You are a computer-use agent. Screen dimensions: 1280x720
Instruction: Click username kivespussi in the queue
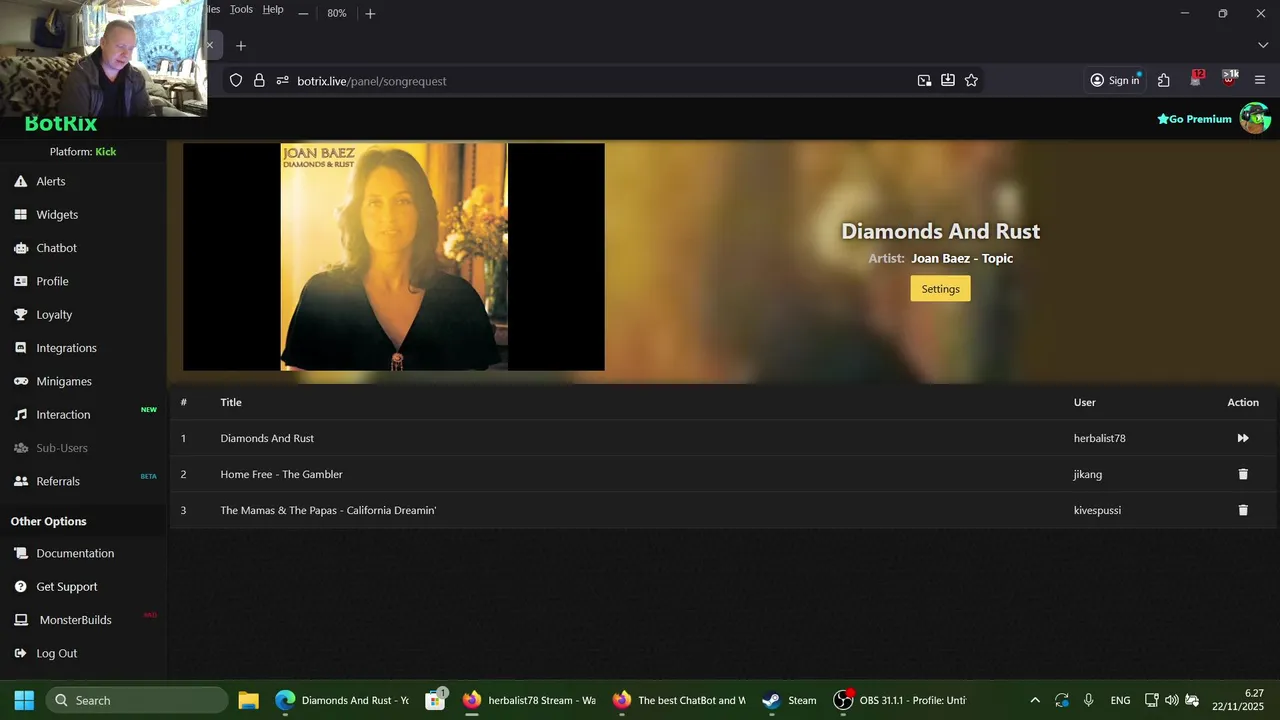coord(1097,510)
